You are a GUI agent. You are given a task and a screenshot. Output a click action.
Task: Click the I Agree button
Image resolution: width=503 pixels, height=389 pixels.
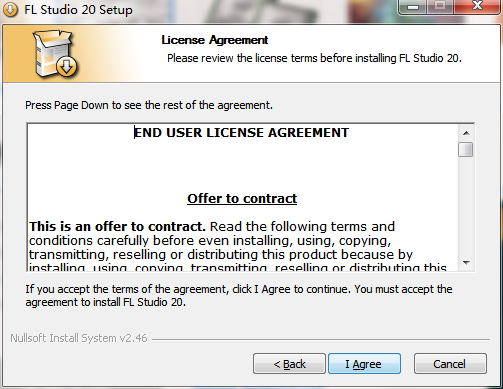pos(364,364)
